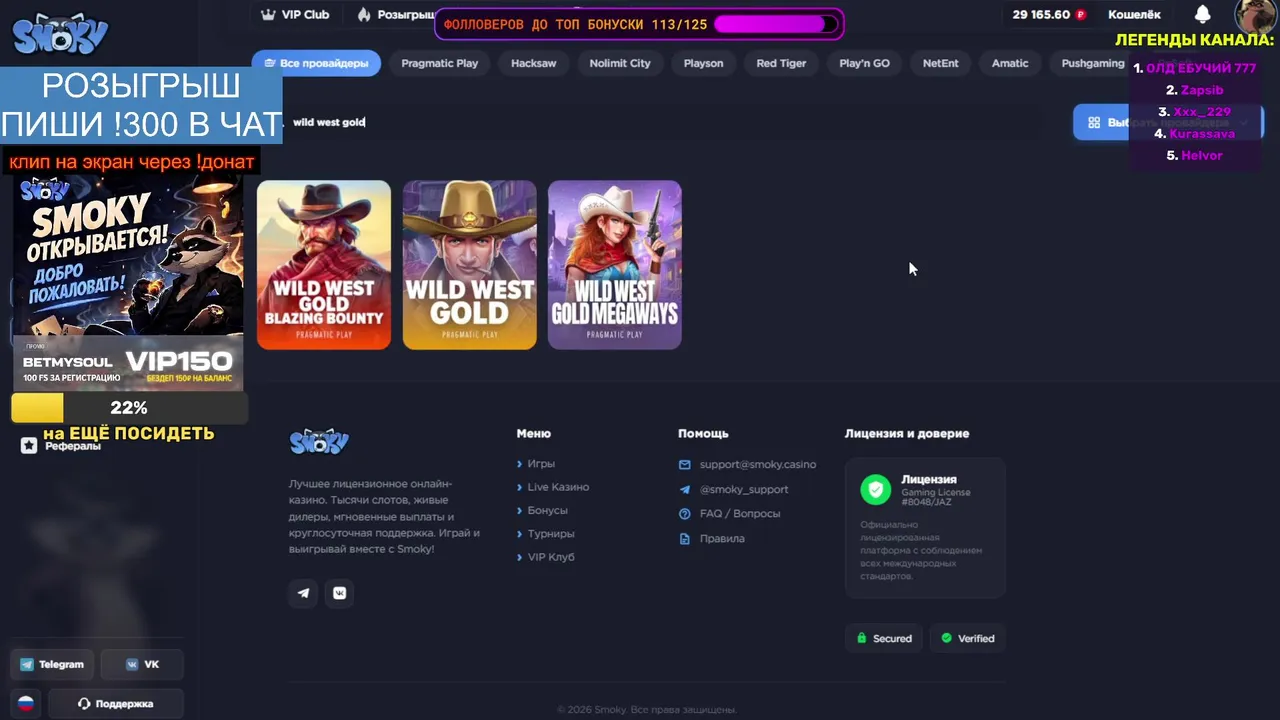1280x720 pixels.
Task: Open Поддержка support button
Action: [116, 704]
